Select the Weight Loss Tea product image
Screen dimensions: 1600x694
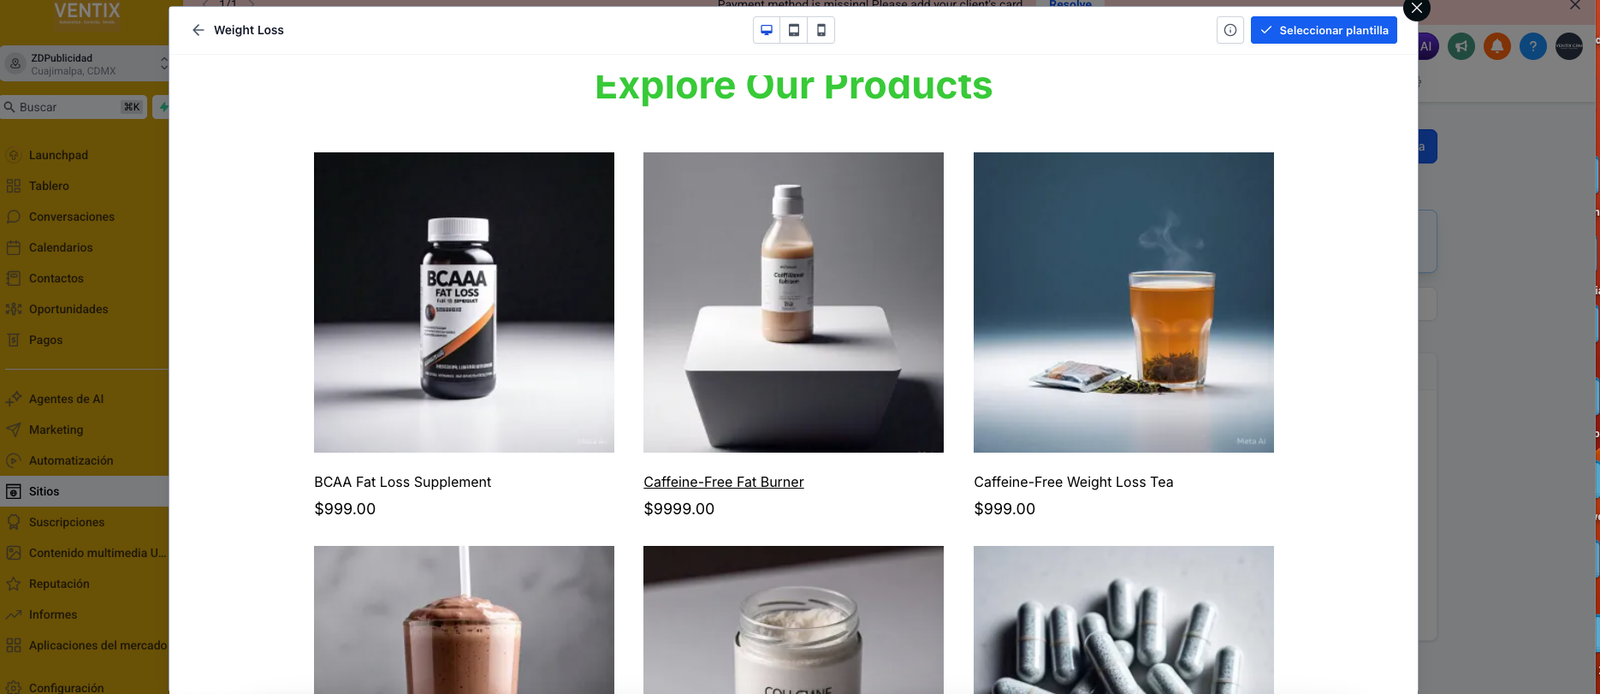click(x=1124, y=302)
